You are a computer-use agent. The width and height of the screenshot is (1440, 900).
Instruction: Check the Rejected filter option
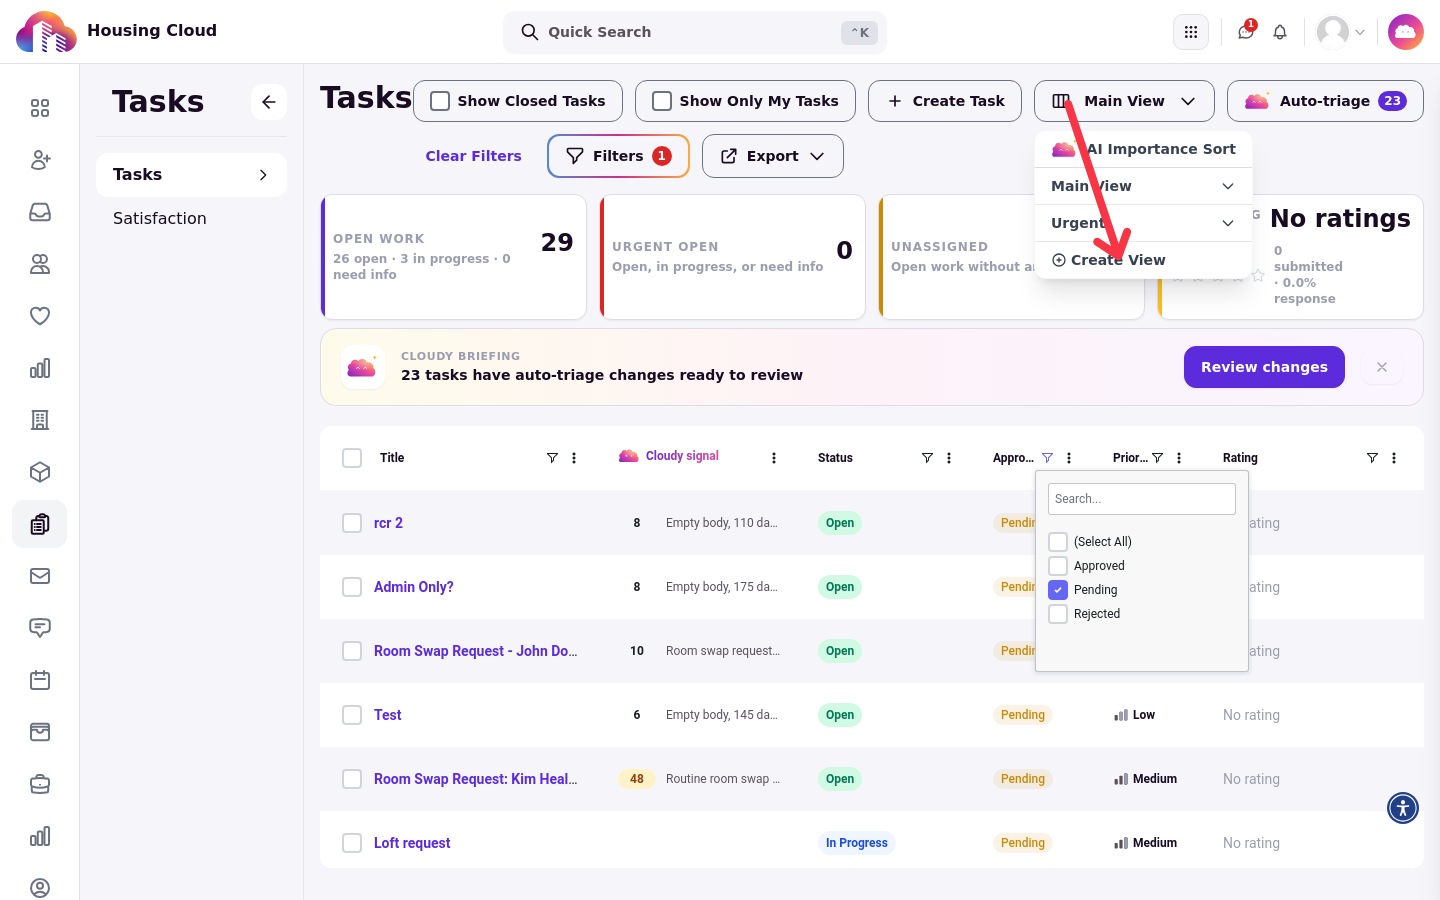click(x=1058, y=614)
